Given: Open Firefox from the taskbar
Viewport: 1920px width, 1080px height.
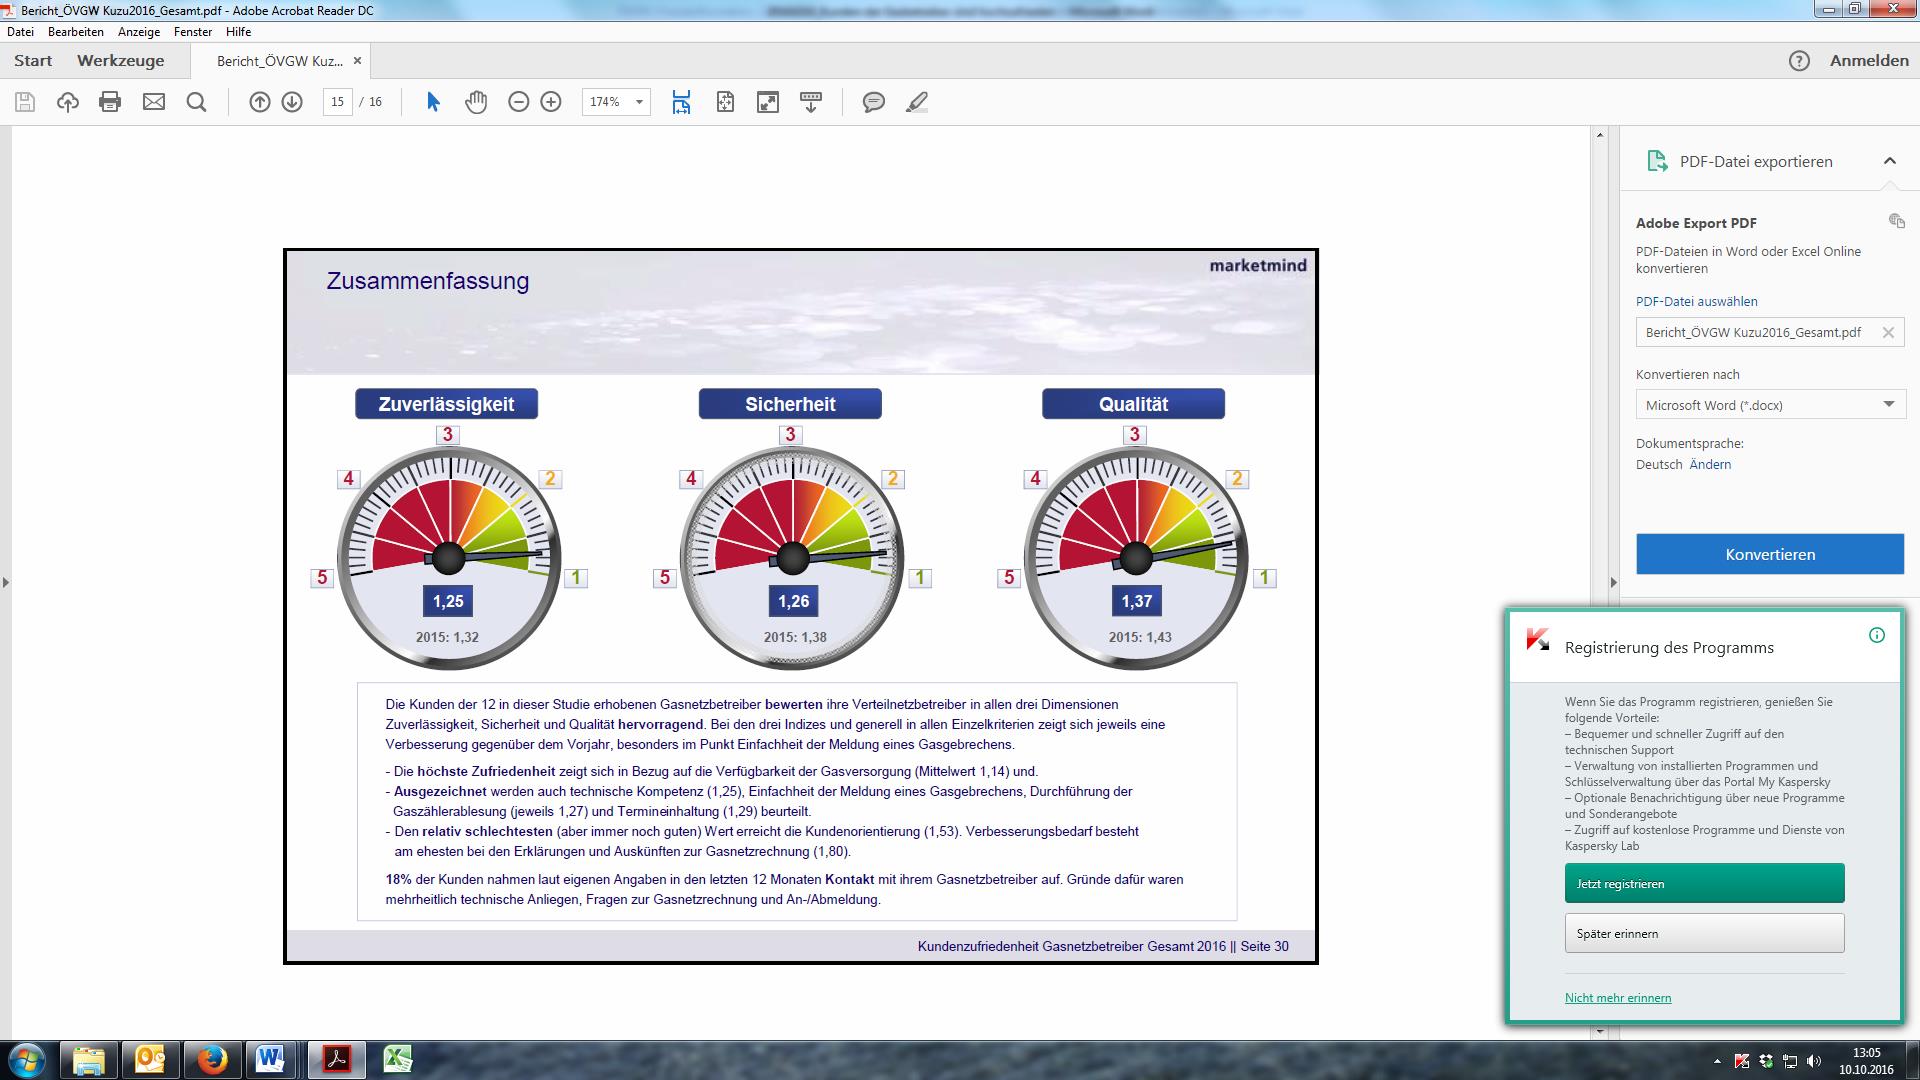Looking at the screenshot, I should [211, 1059].
